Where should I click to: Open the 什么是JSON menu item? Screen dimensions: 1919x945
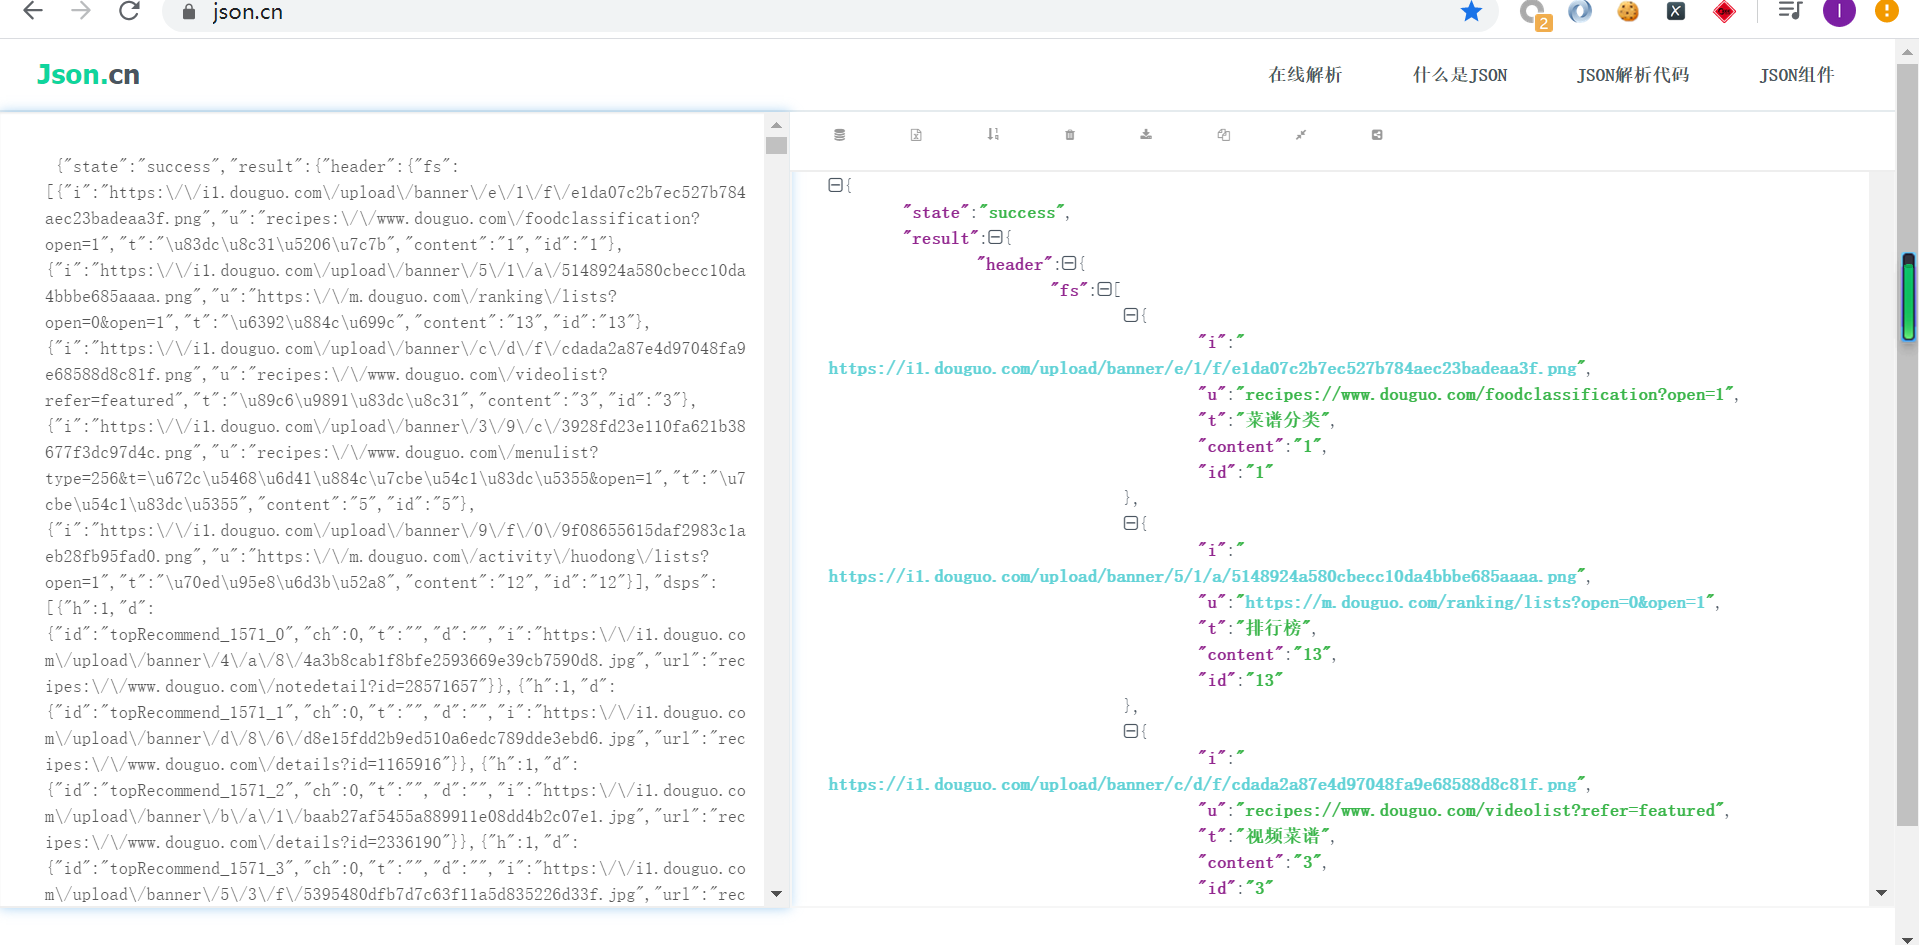tap(1460, 75)
